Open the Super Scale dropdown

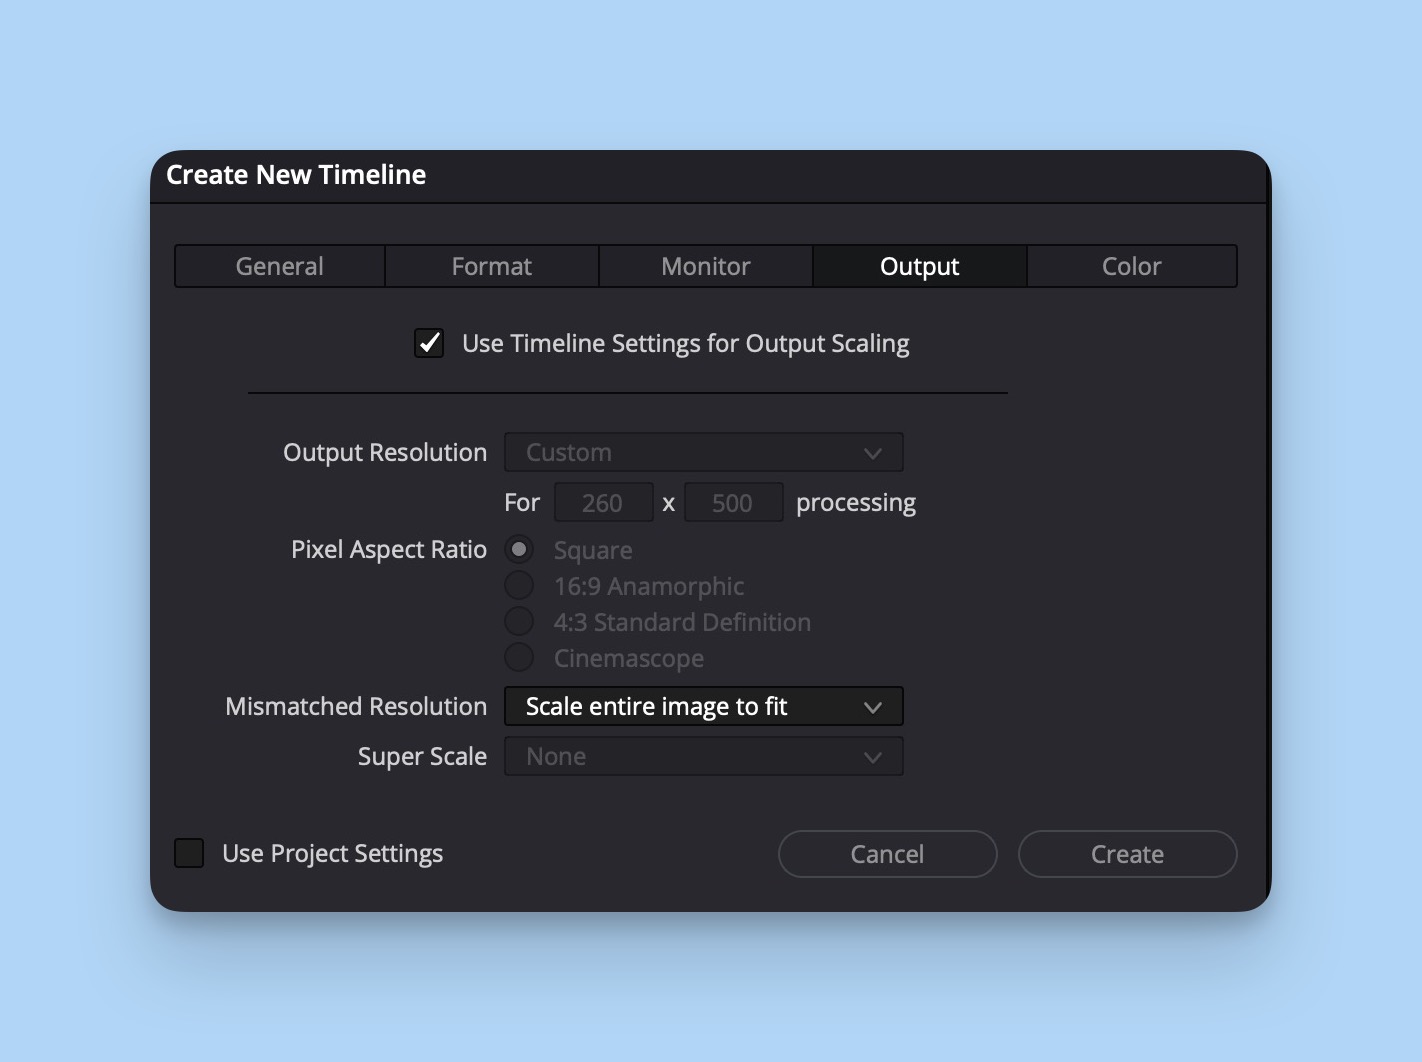tap(704, 756)
